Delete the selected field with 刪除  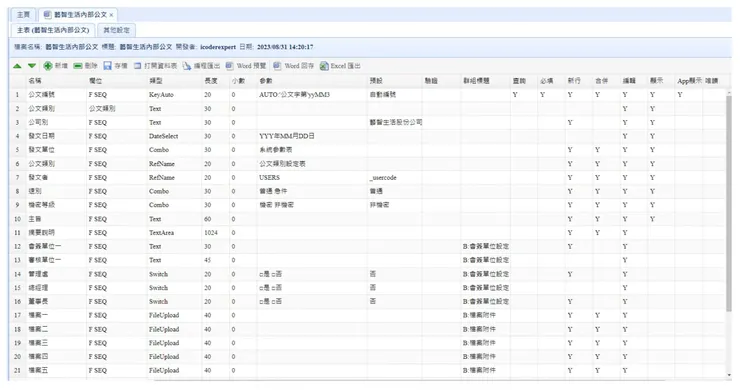click(x=85, y=66)
